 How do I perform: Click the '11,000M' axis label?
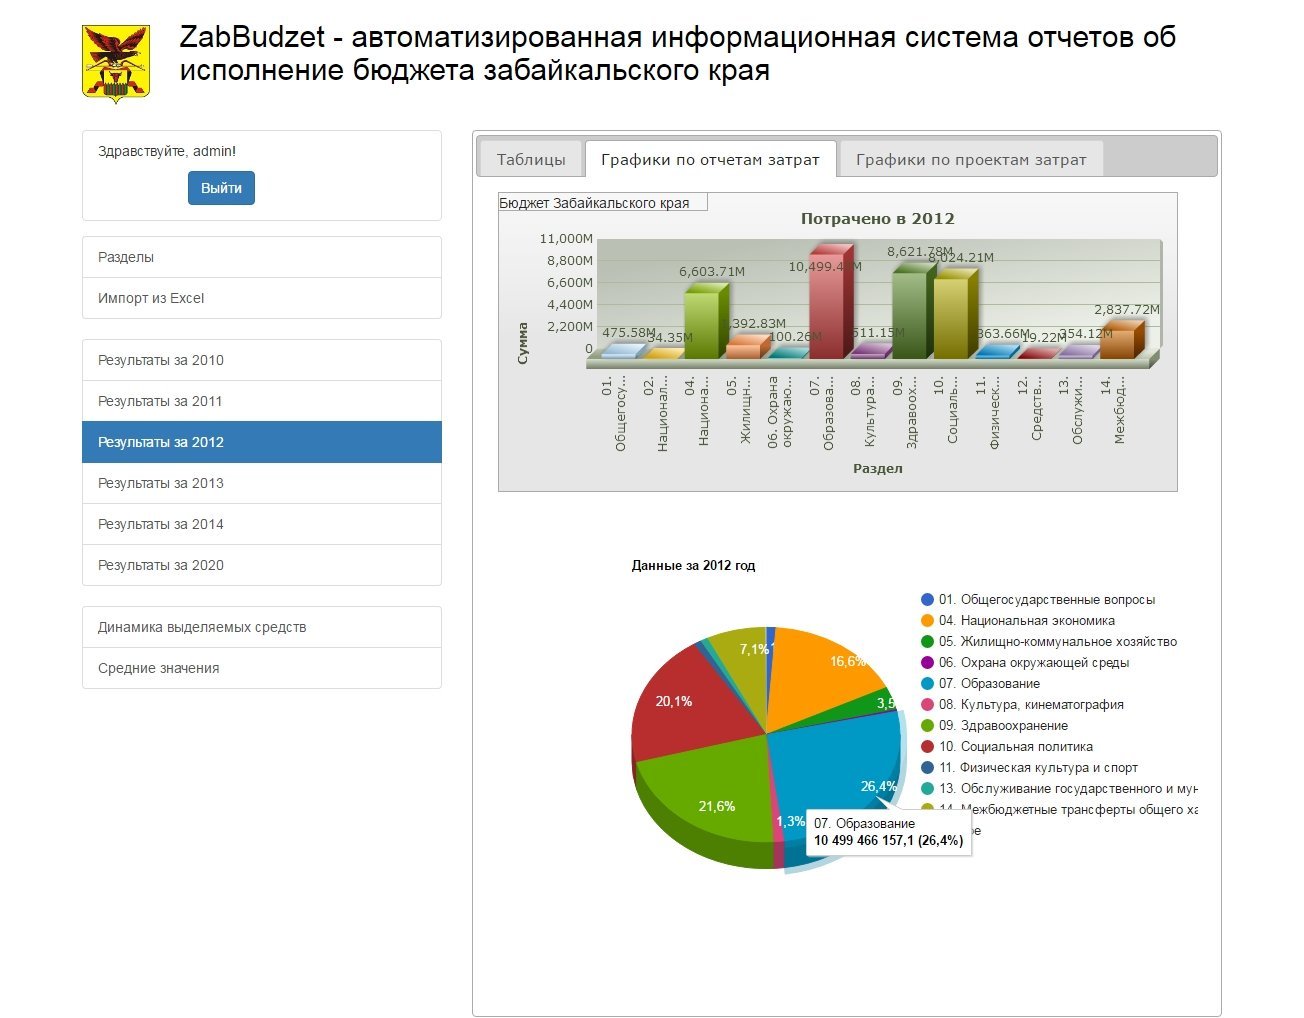click(566, 239)
